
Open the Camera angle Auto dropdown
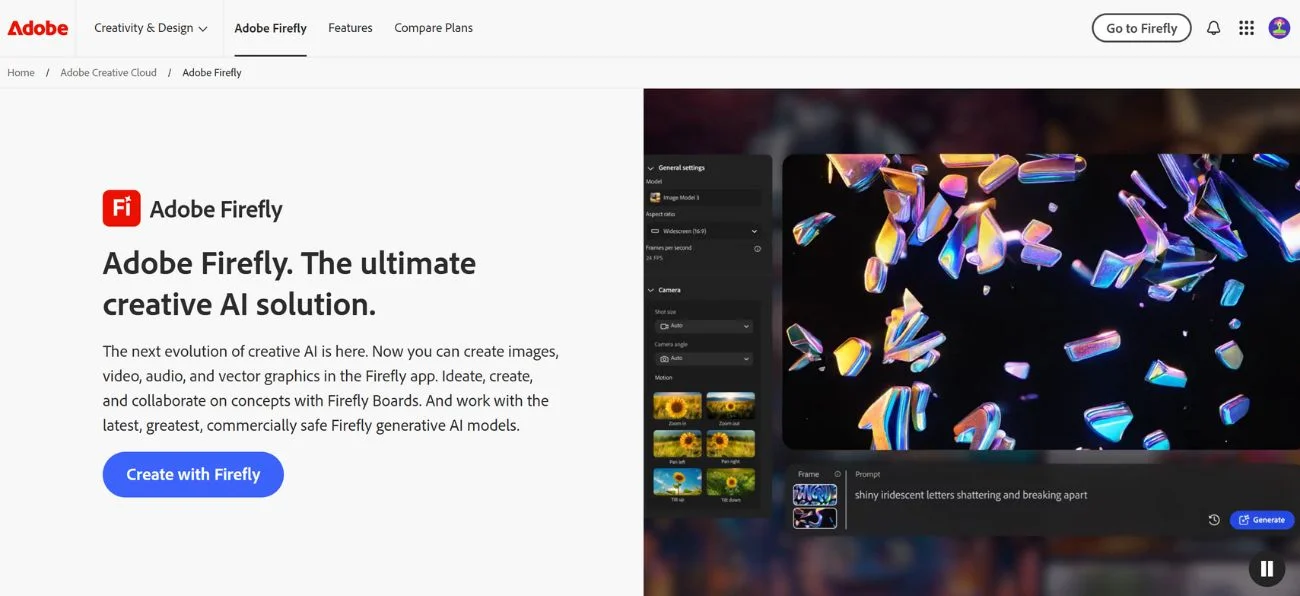click(x=704, y=358)
